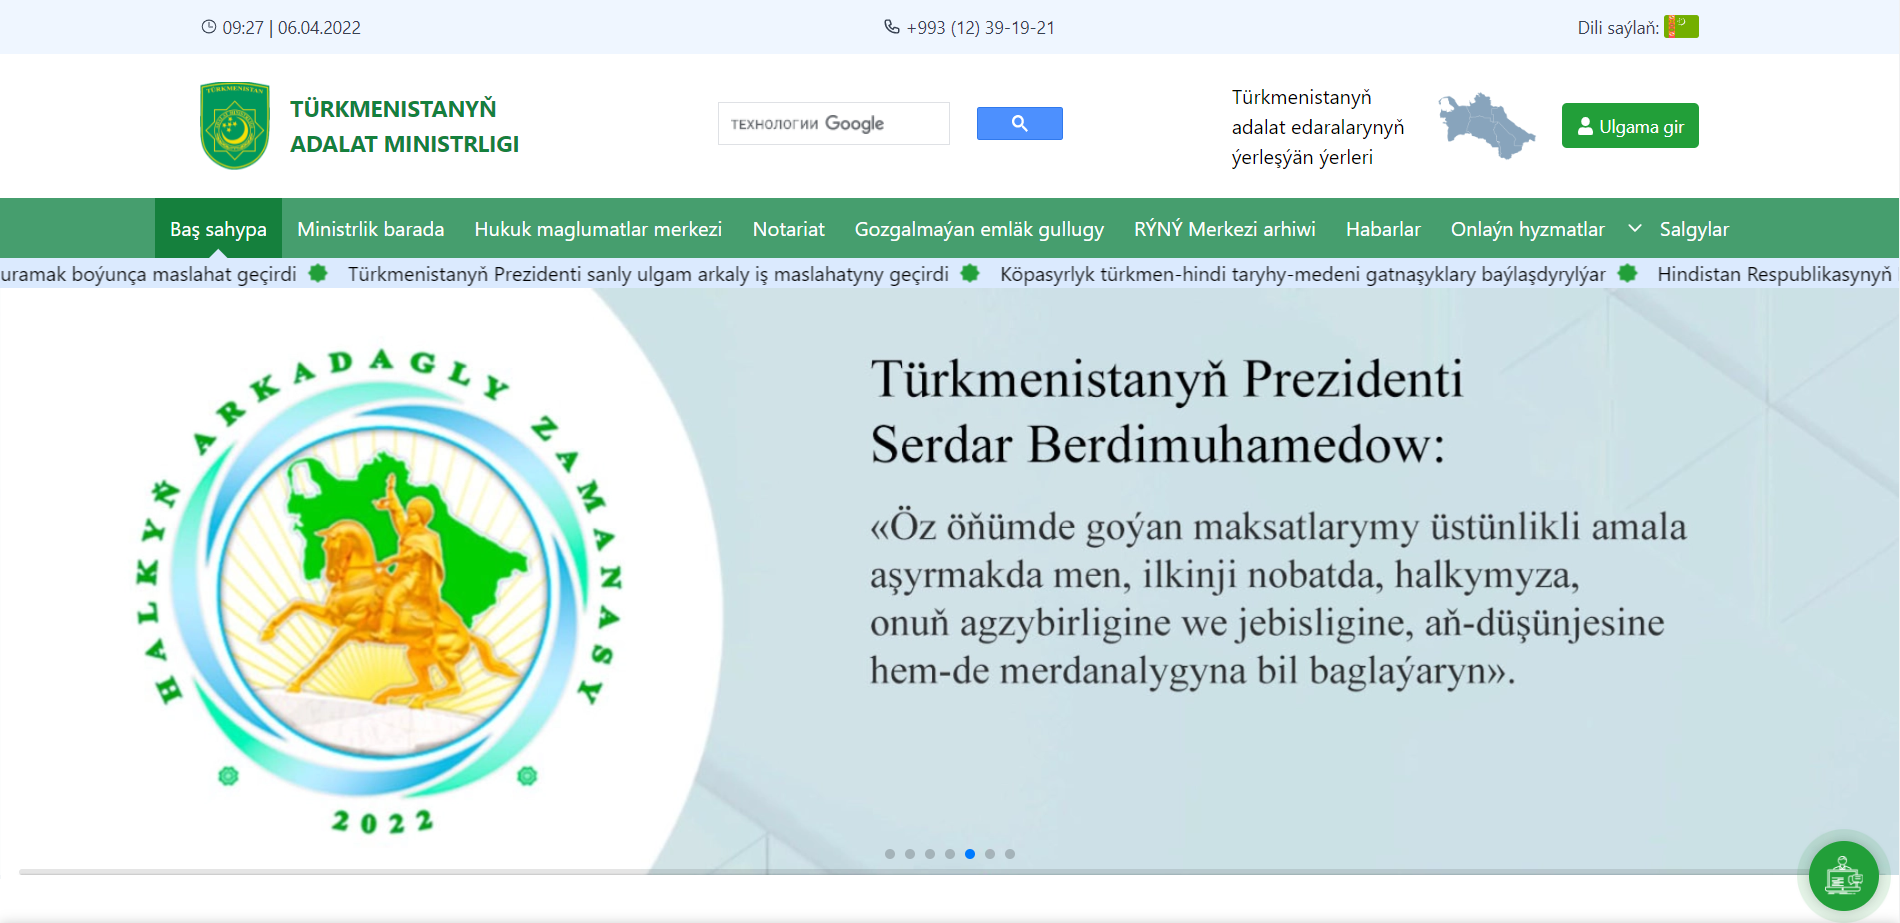Select the first carousel slide dot
Screen dimensions: 1900x923
[x=890, y=854]
